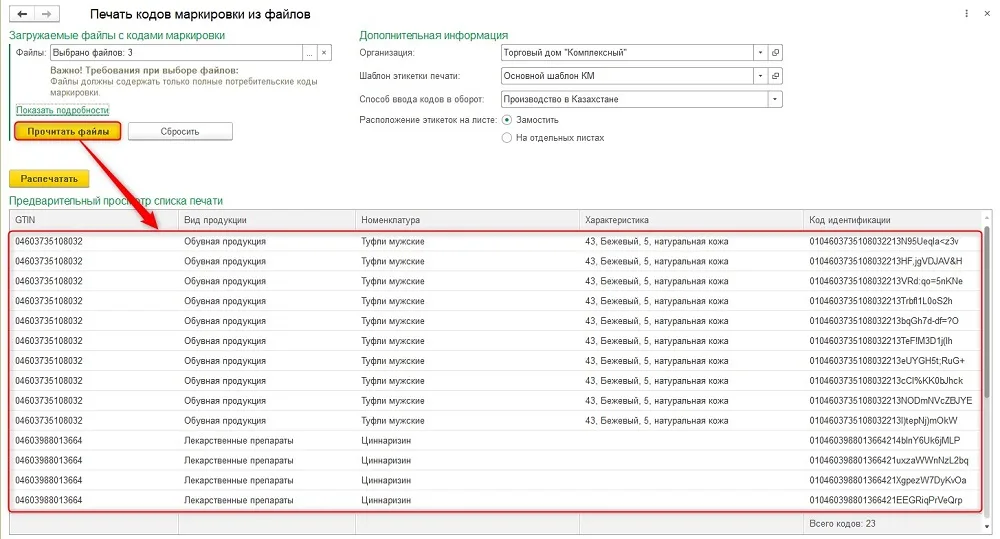Clear the selected files field

point(324,53)
